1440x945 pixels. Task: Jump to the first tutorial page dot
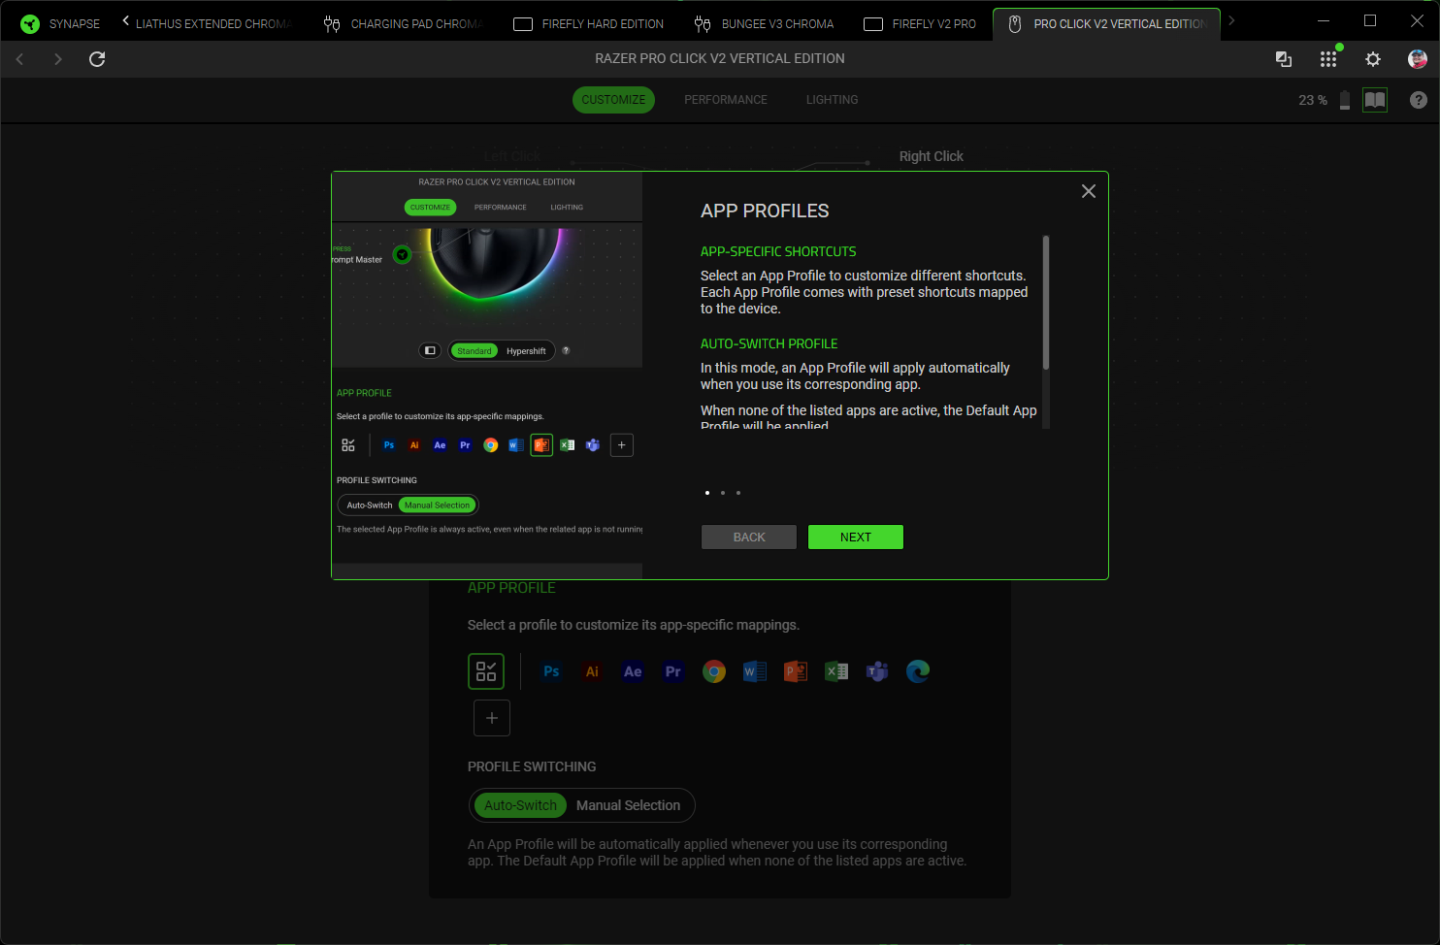(x=707, y=493)
